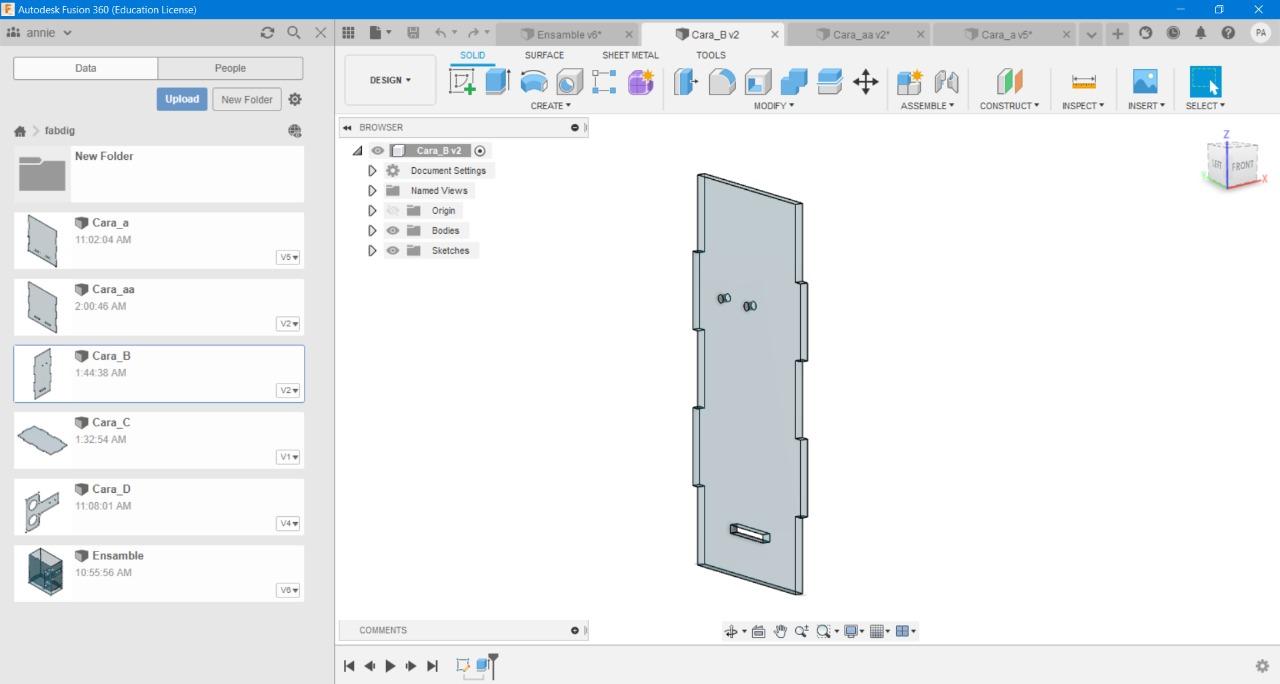Expand the Sketches node

pyautogui.click(x=372, y=251)
